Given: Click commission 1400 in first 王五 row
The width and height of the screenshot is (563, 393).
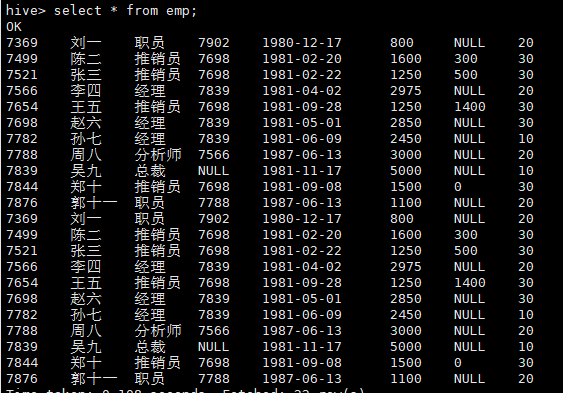Looking at the screenshot, I should coord(470,107).
